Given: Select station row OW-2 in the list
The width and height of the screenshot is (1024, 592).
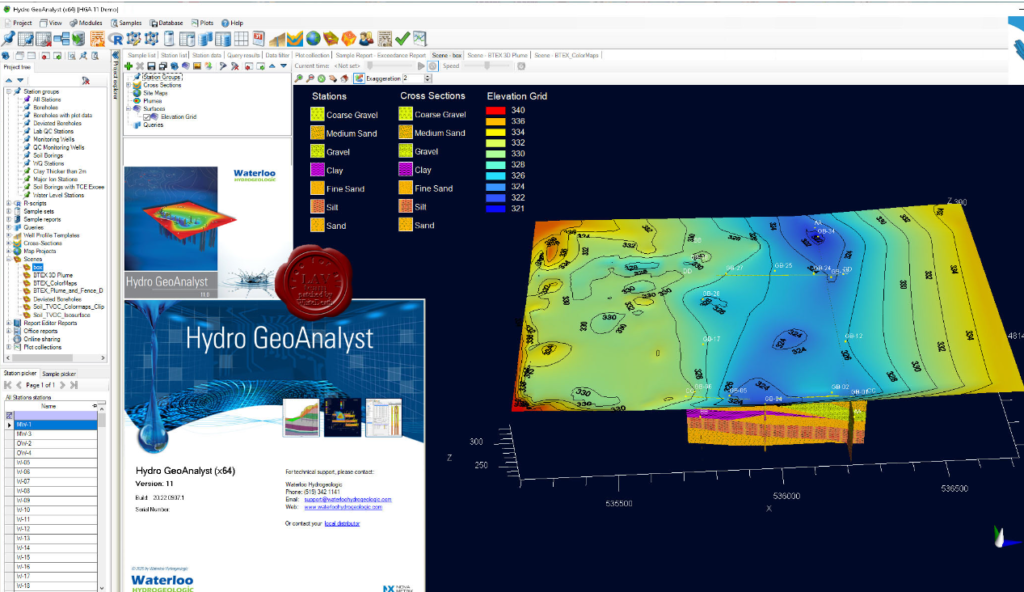Looking at the screenshot, I should point(56,443).
